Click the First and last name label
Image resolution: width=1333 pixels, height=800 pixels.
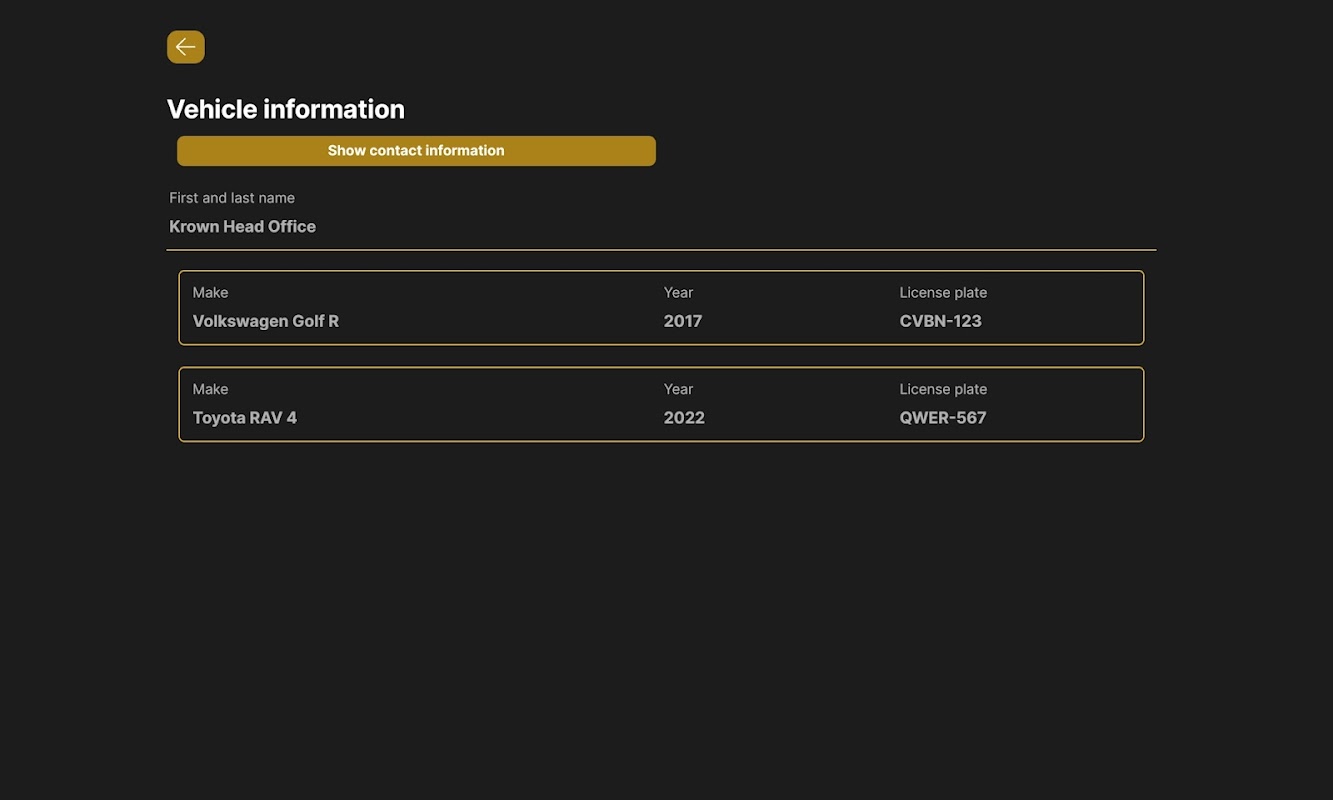coord(231,198)
